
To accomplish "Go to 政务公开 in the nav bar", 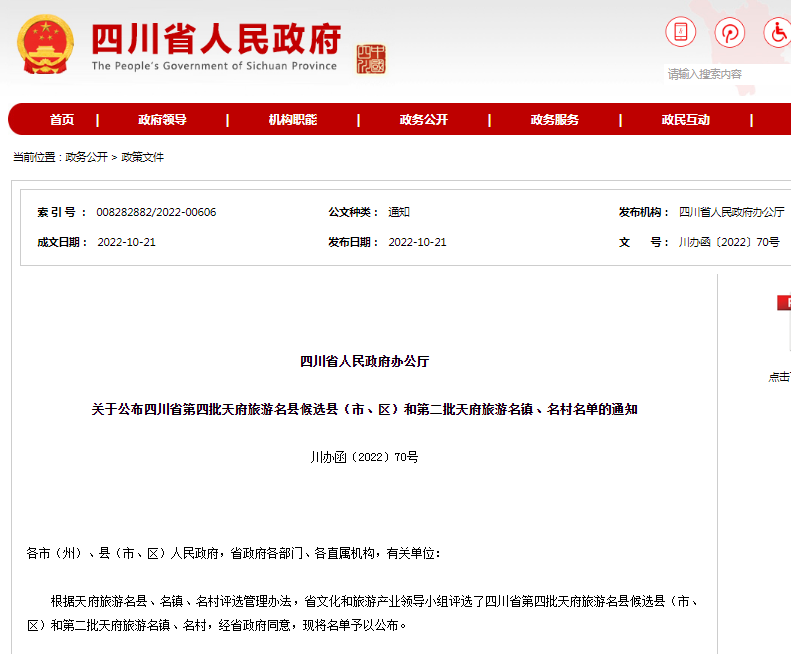I will pos(423,120).
